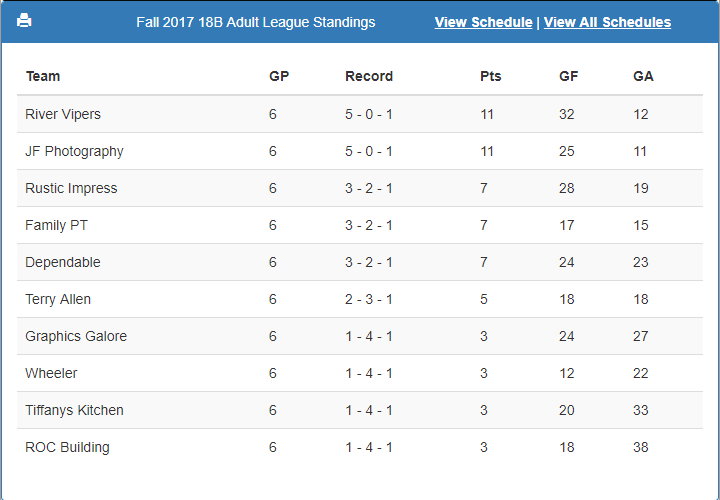
Task: Select the Rustic Impress team name
Action: pyautogui.click(x=71, y=188)
